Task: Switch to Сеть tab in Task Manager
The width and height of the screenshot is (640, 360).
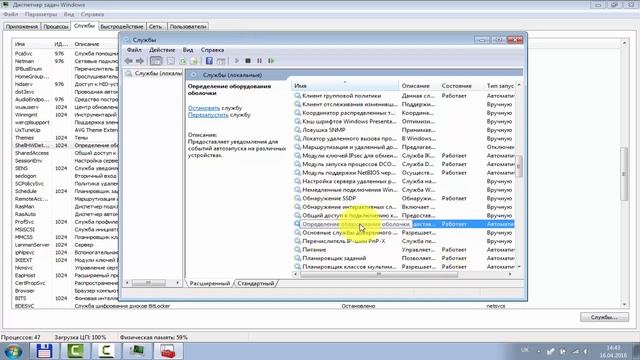Action: tap(155, 27)
